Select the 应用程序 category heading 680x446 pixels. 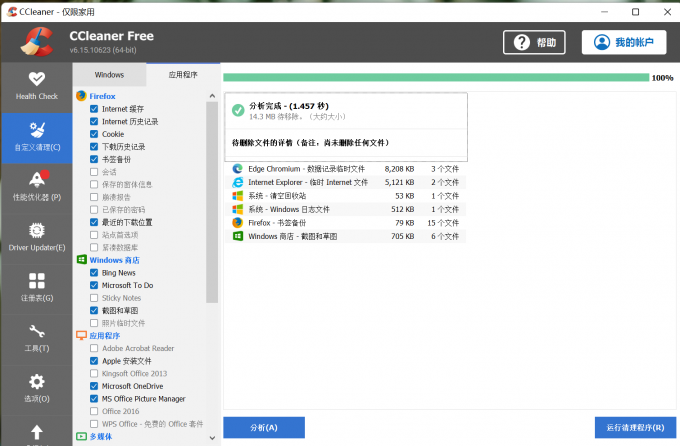click(x=105, y=335)
